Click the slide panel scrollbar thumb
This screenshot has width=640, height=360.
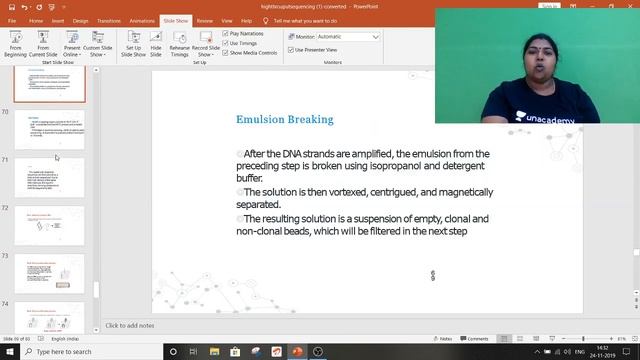click(x=96, y=290)
